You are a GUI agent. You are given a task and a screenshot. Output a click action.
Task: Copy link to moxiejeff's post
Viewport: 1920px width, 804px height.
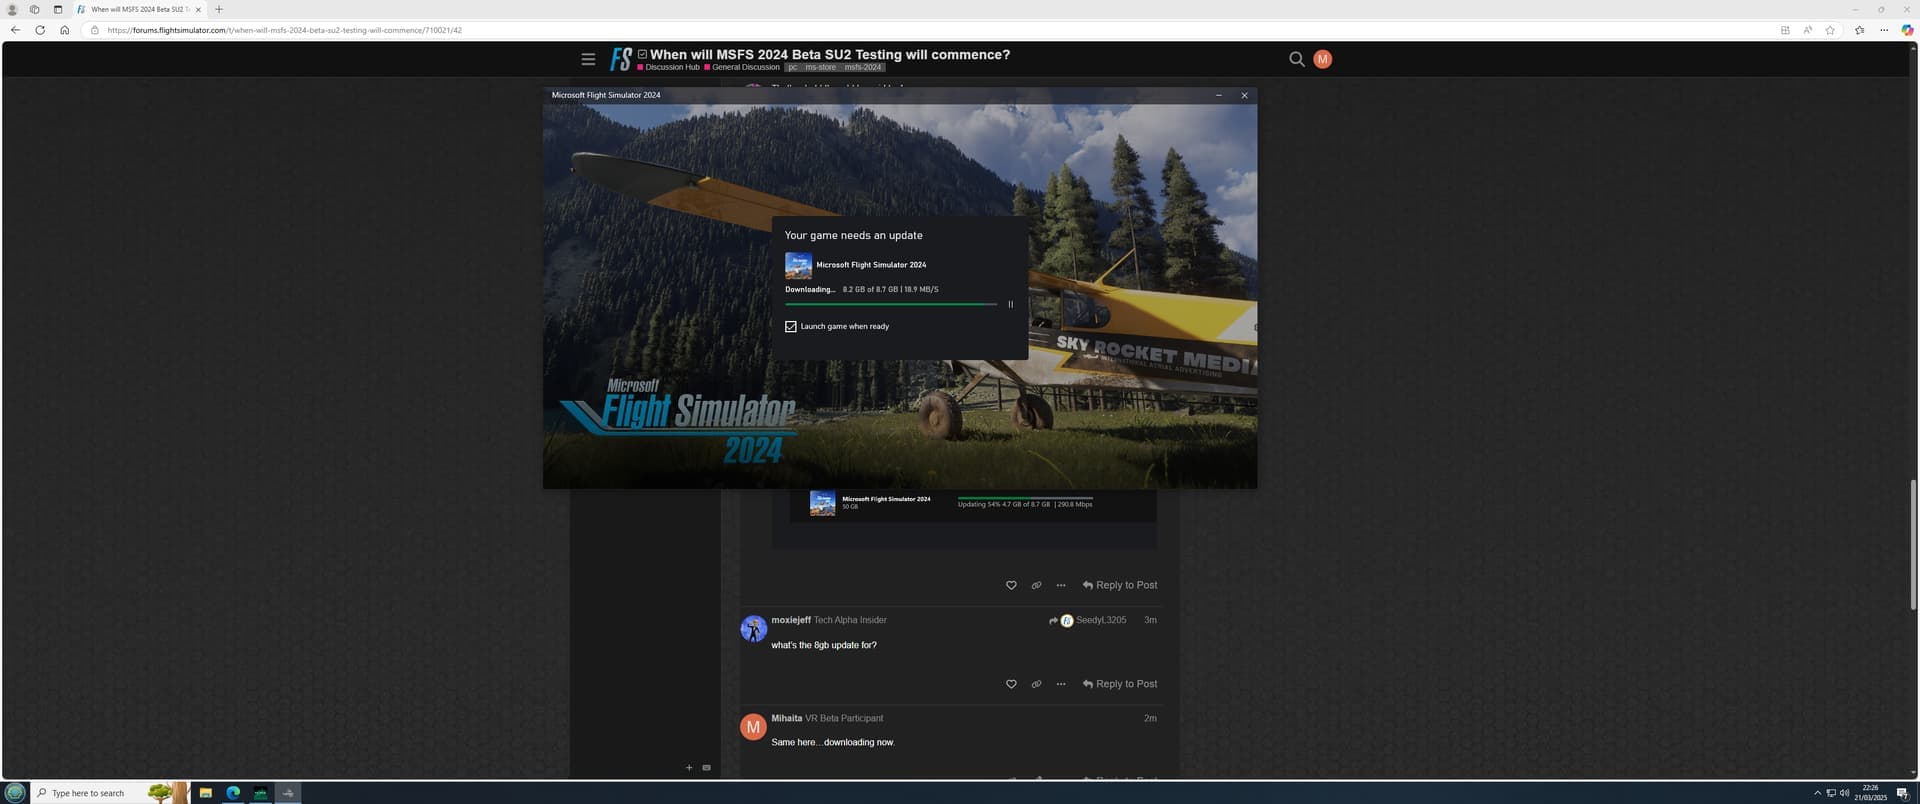(1036, 684)
